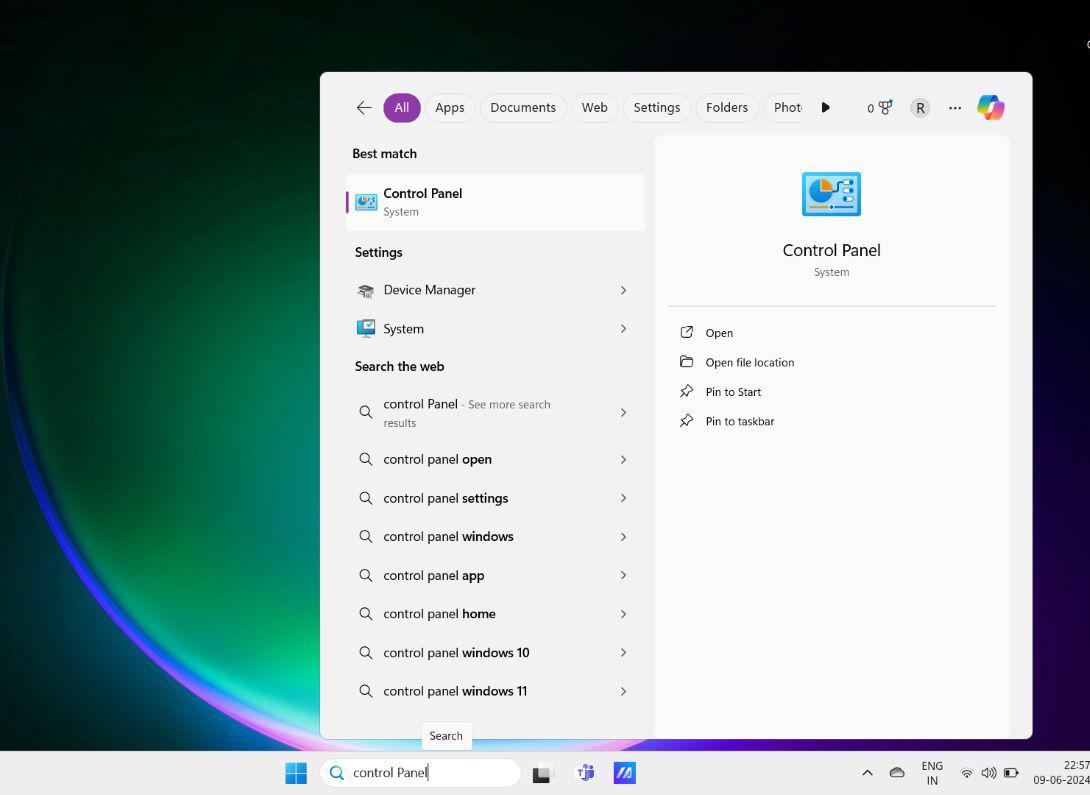1090x795 pixels.
Task: Expand chevron beside control panel app
Action: pos(624,575)
